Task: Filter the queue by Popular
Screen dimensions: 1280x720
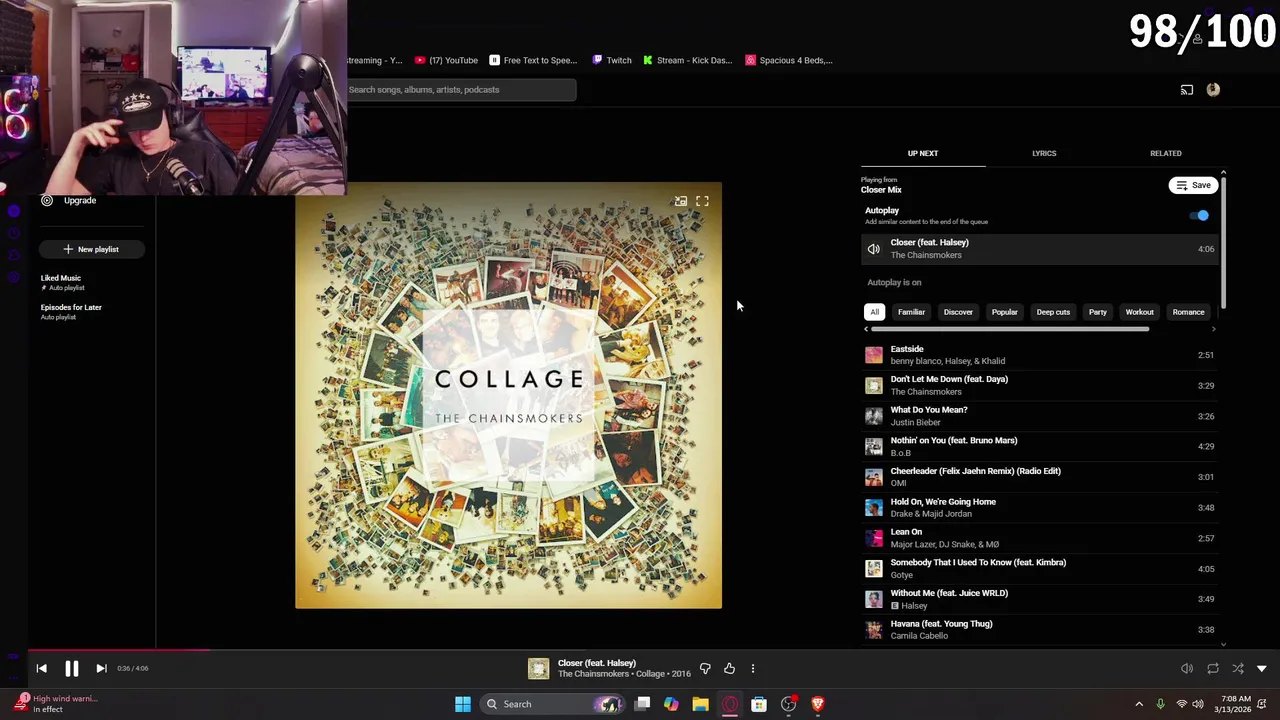Action: tap(1004, 312)
